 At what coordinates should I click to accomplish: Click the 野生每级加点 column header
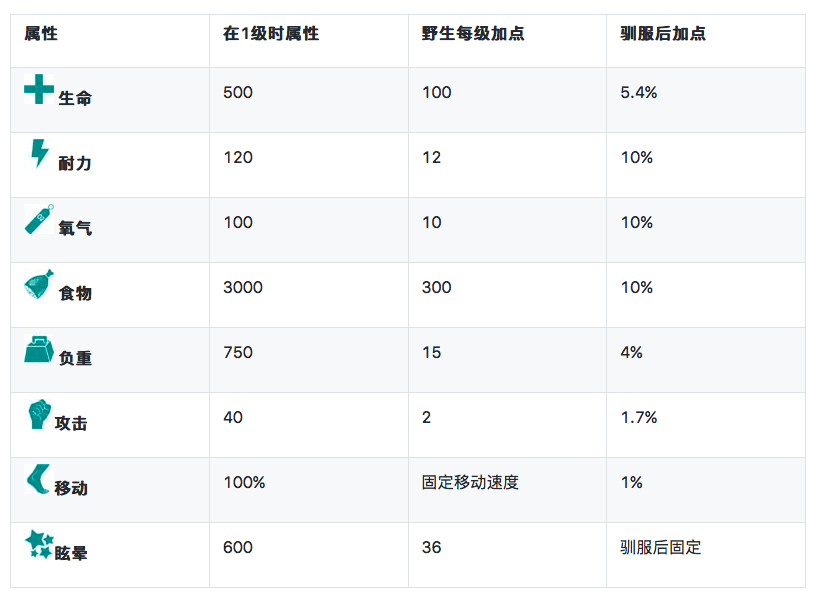tap(473, 34)
